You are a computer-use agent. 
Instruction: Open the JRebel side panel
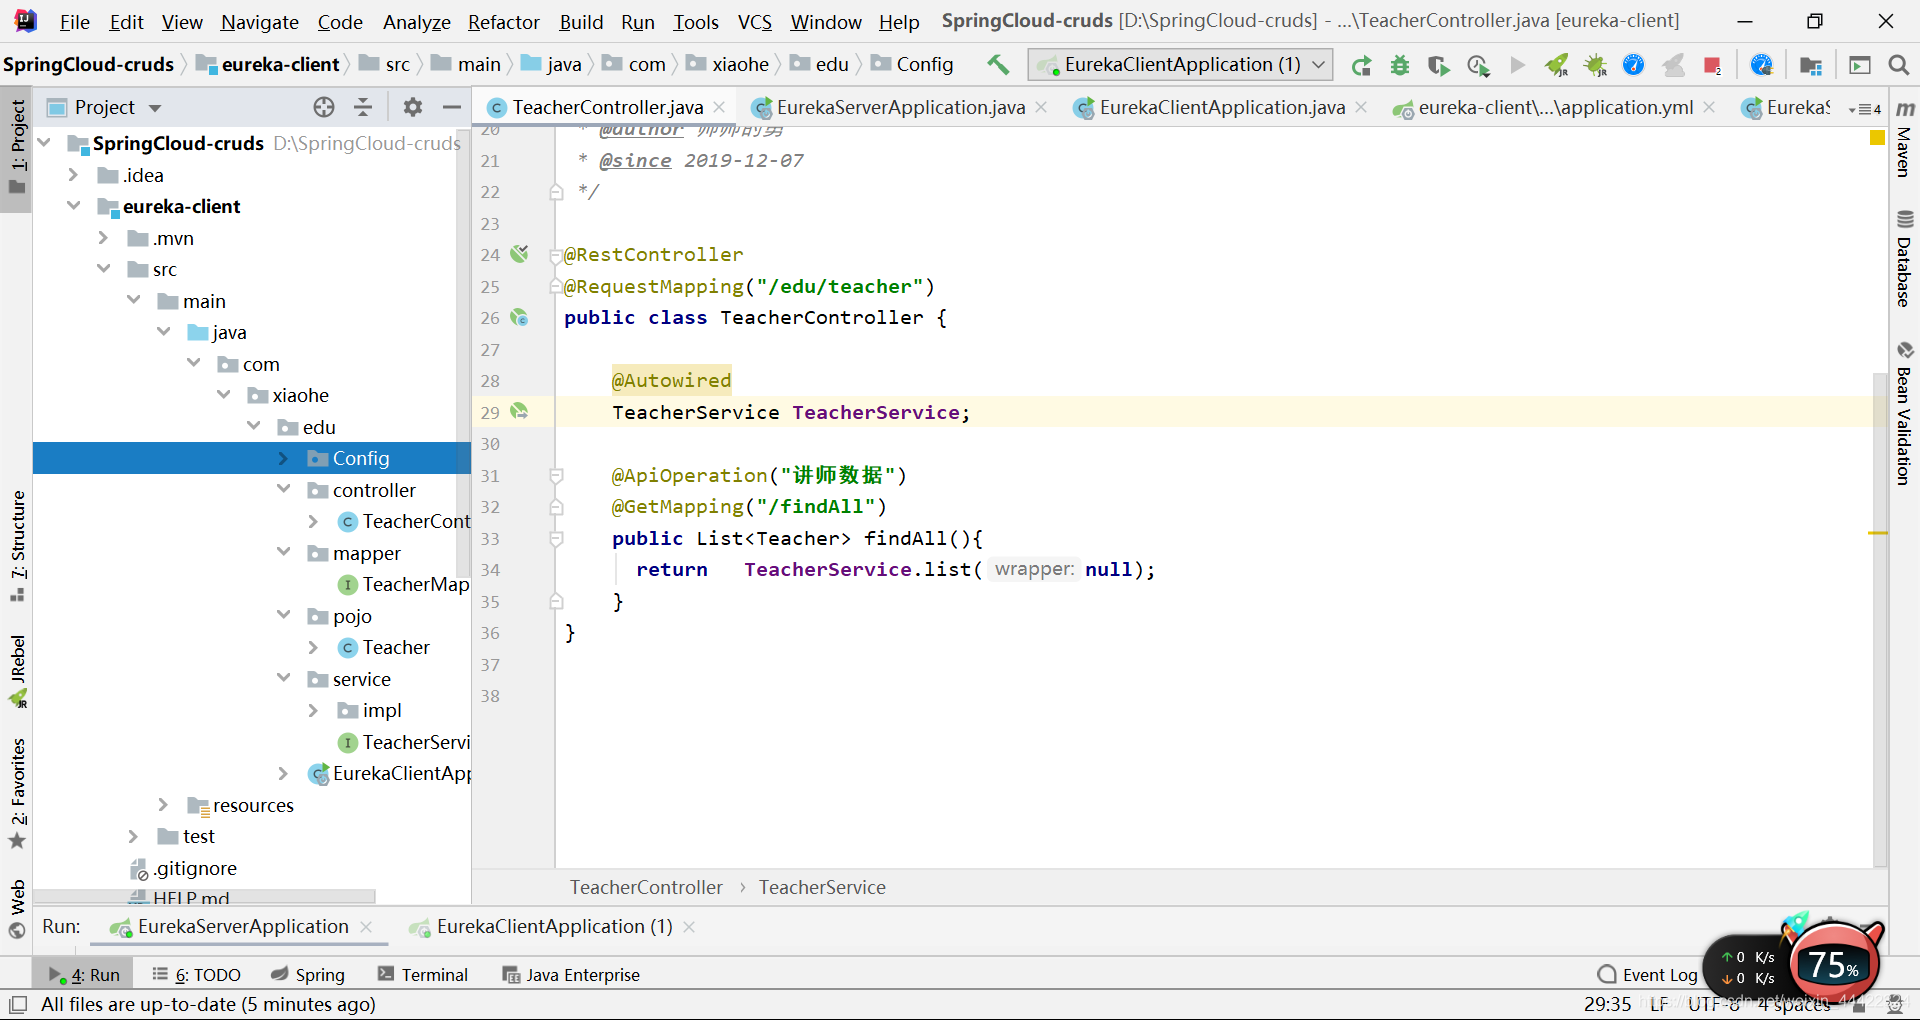(x=18, y=671)
